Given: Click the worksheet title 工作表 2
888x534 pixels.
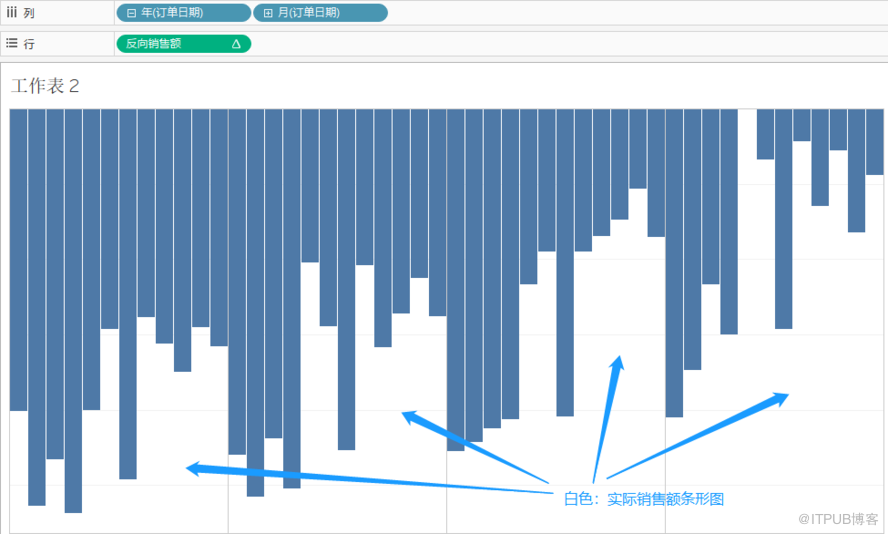Looking at the screenshot, I should [45, 86].
